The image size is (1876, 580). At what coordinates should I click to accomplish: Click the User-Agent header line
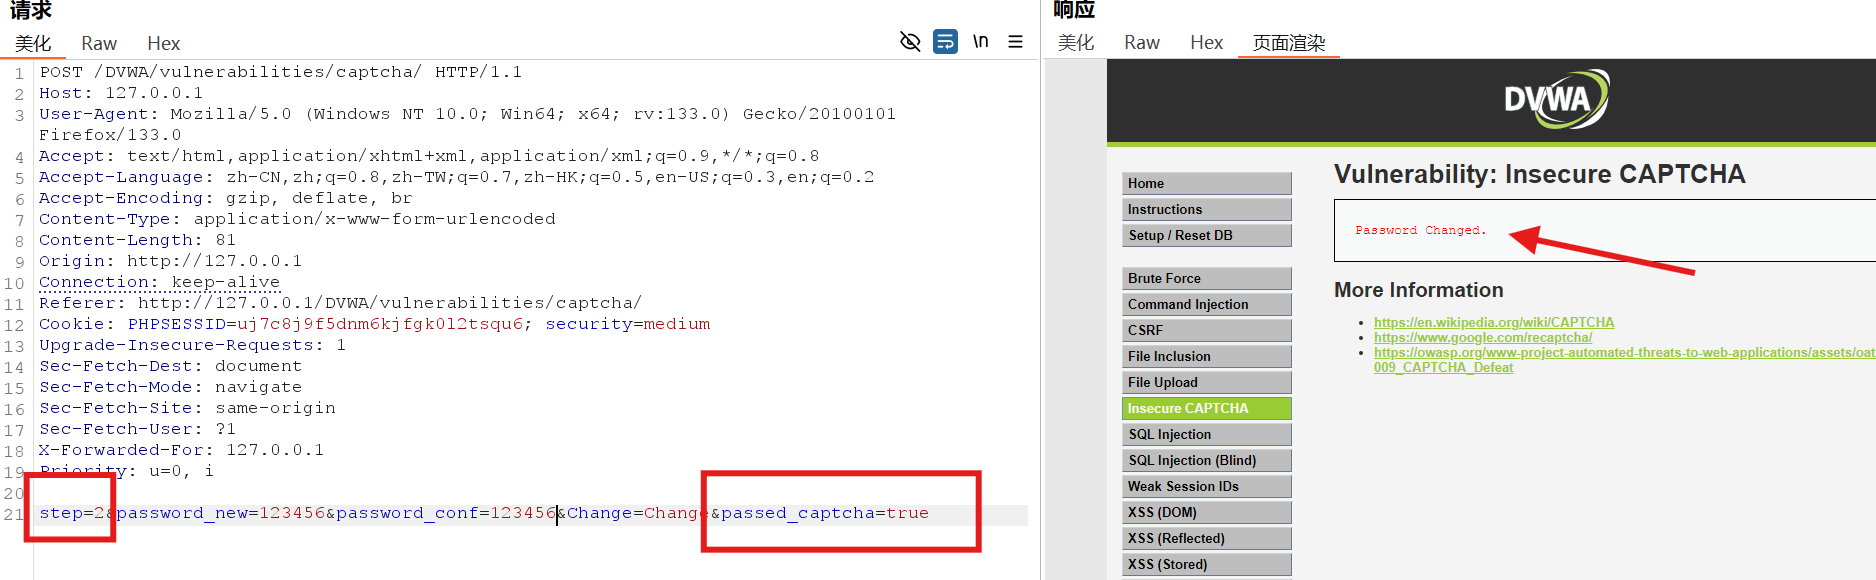click(467, 124)
